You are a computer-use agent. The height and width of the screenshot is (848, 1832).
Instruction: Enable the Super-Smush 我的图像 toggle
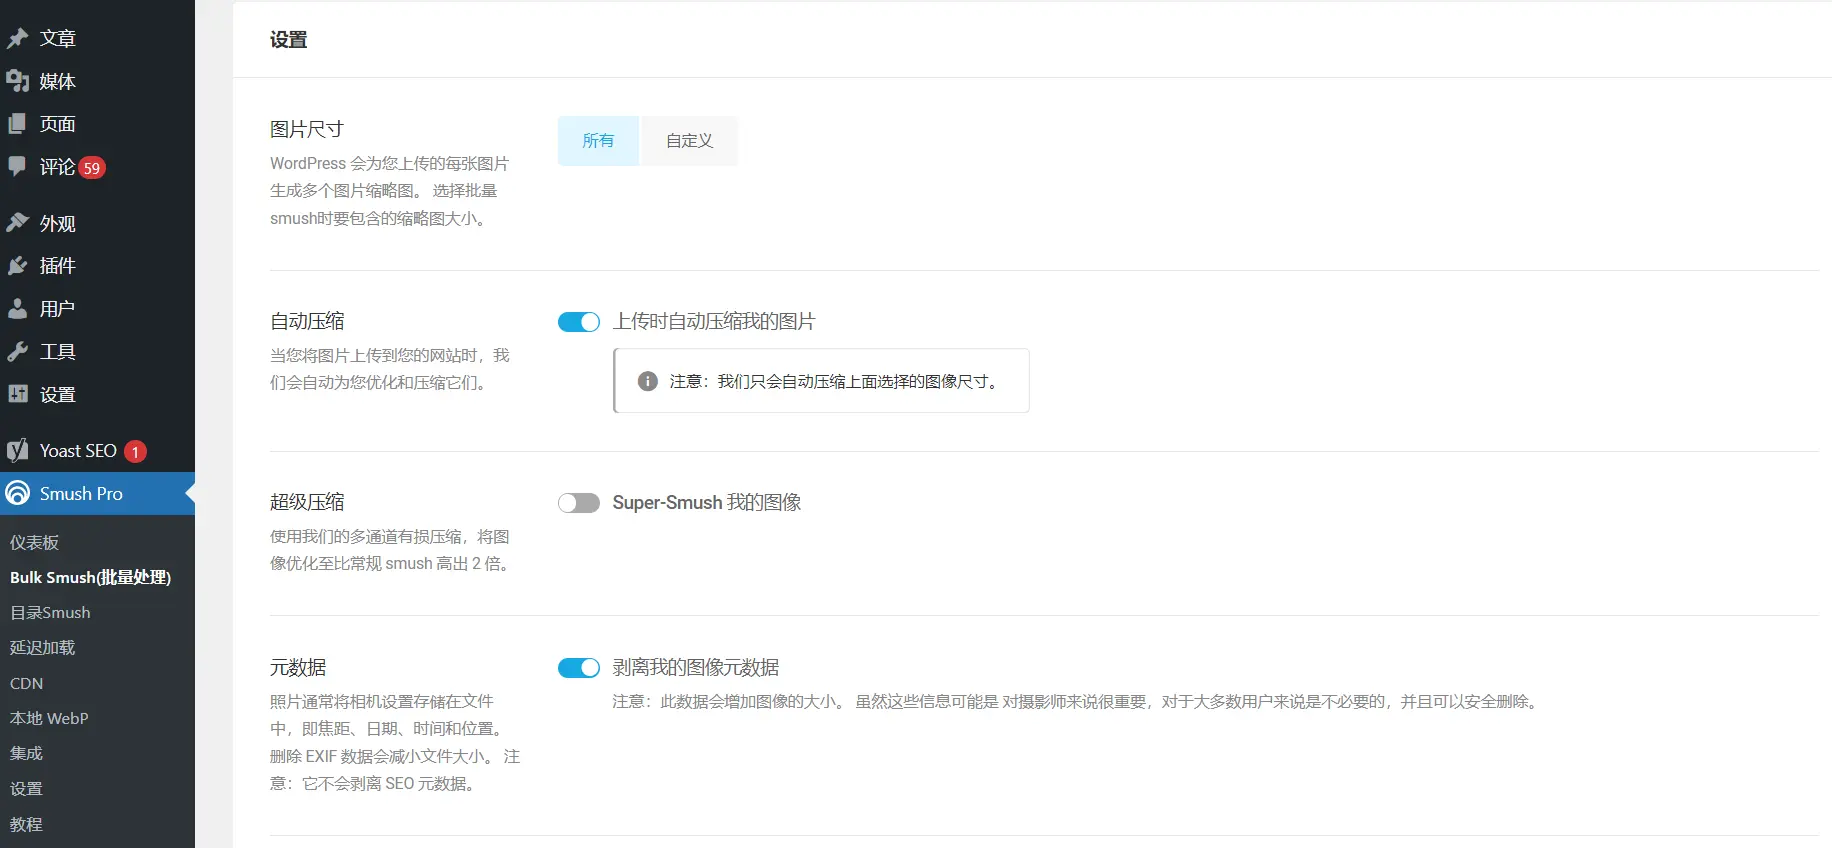coord(579,503)
